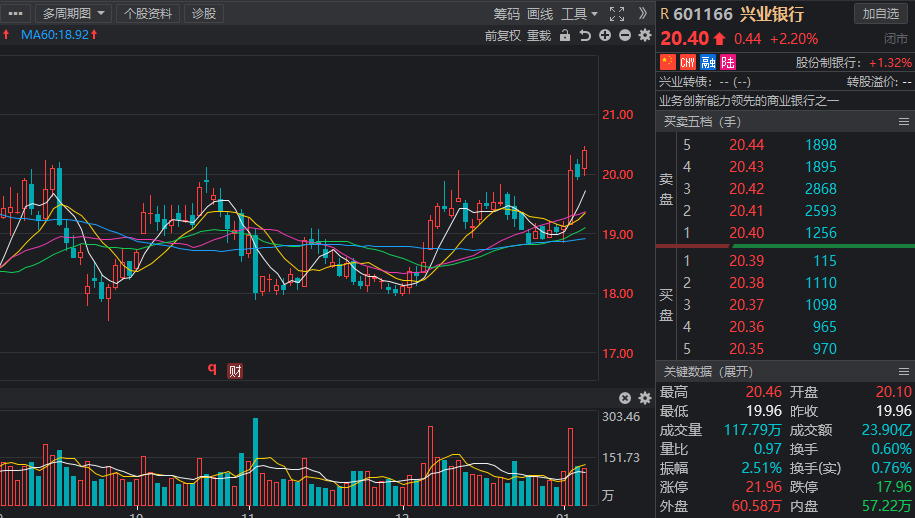Click the red q marker on chart
915x518 pixels.
point(212,369)
